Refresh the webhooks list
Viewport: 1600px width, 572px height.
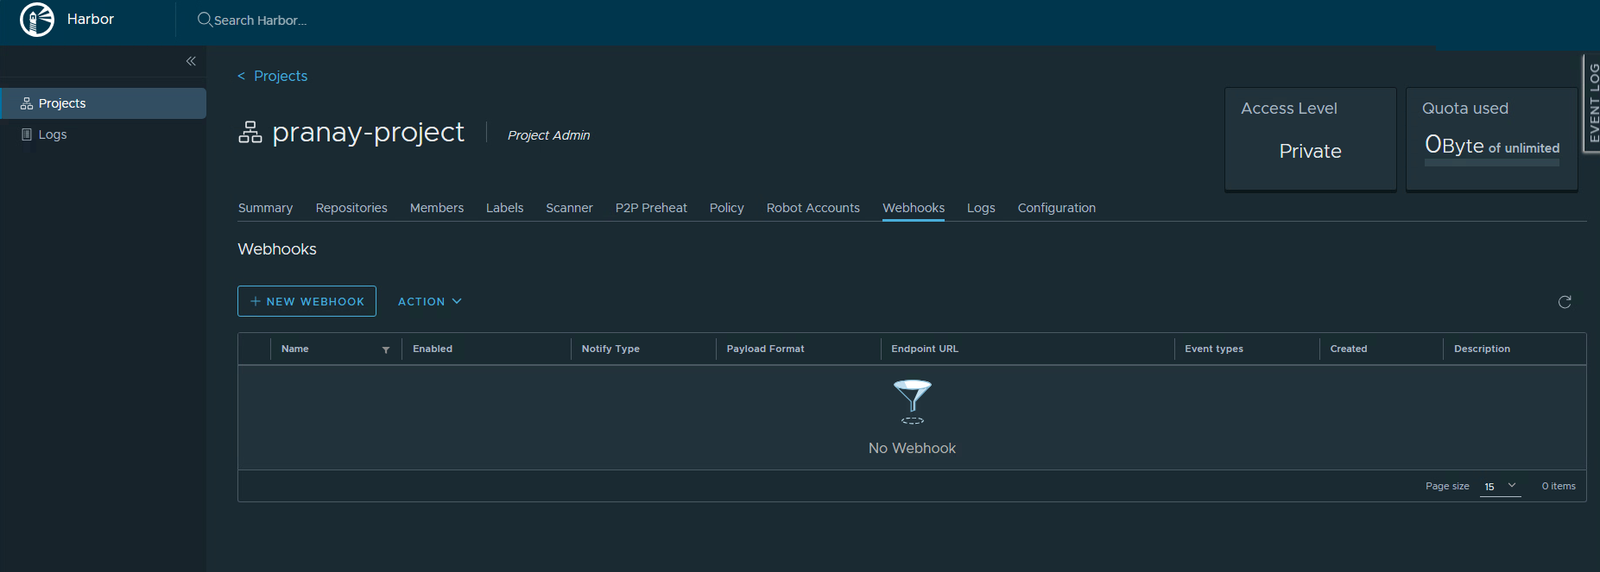coord(1565,302)
